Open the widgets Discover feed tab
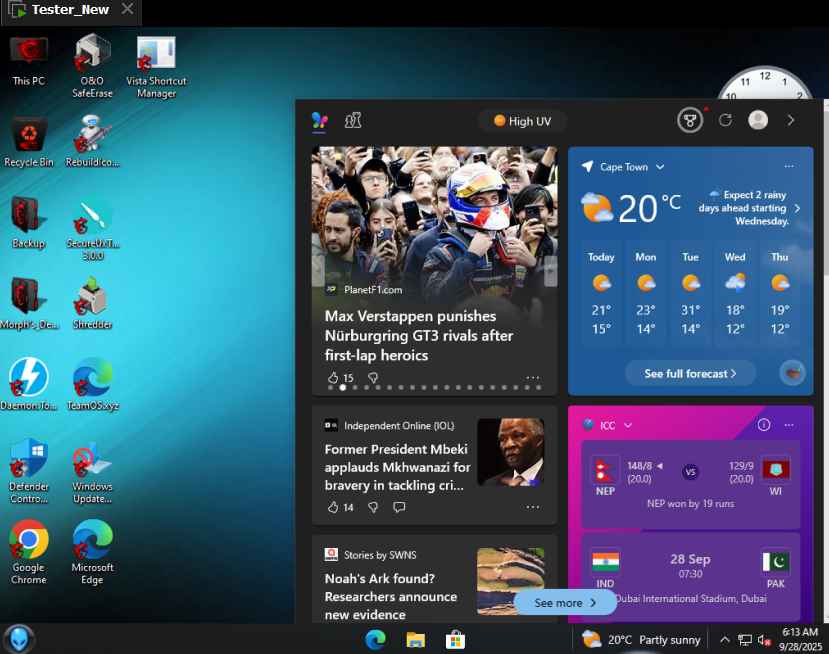The width and height of the screenshot is (829, 654). coord(319,121)
